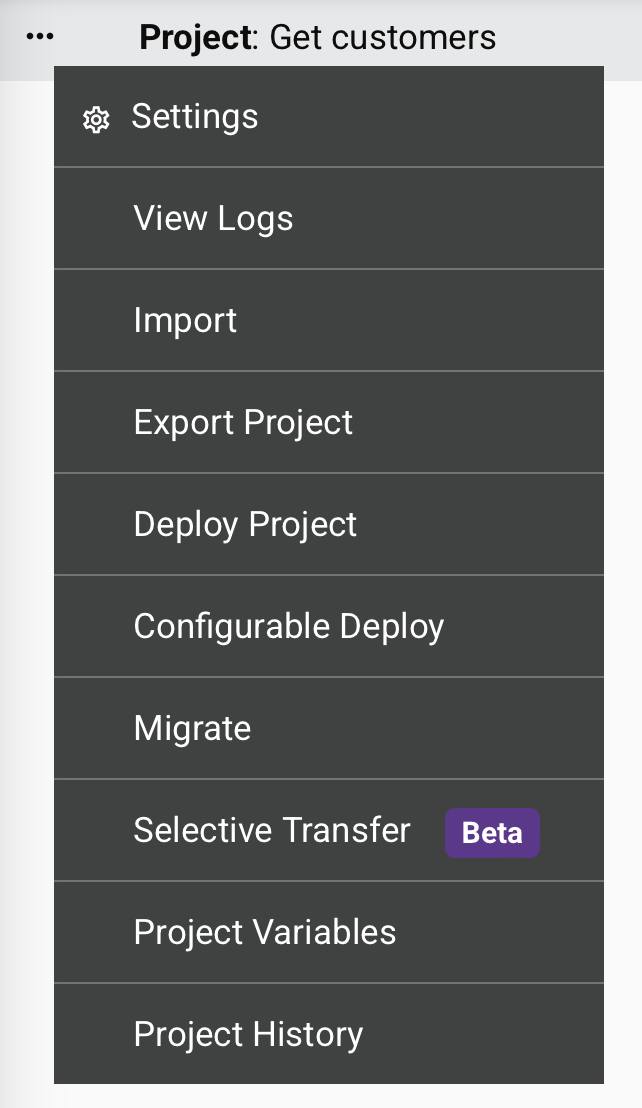The width and height of the screenshot is (642, 1108).
Task: Start an import via the Import row
Action: [x=328, y=321]
